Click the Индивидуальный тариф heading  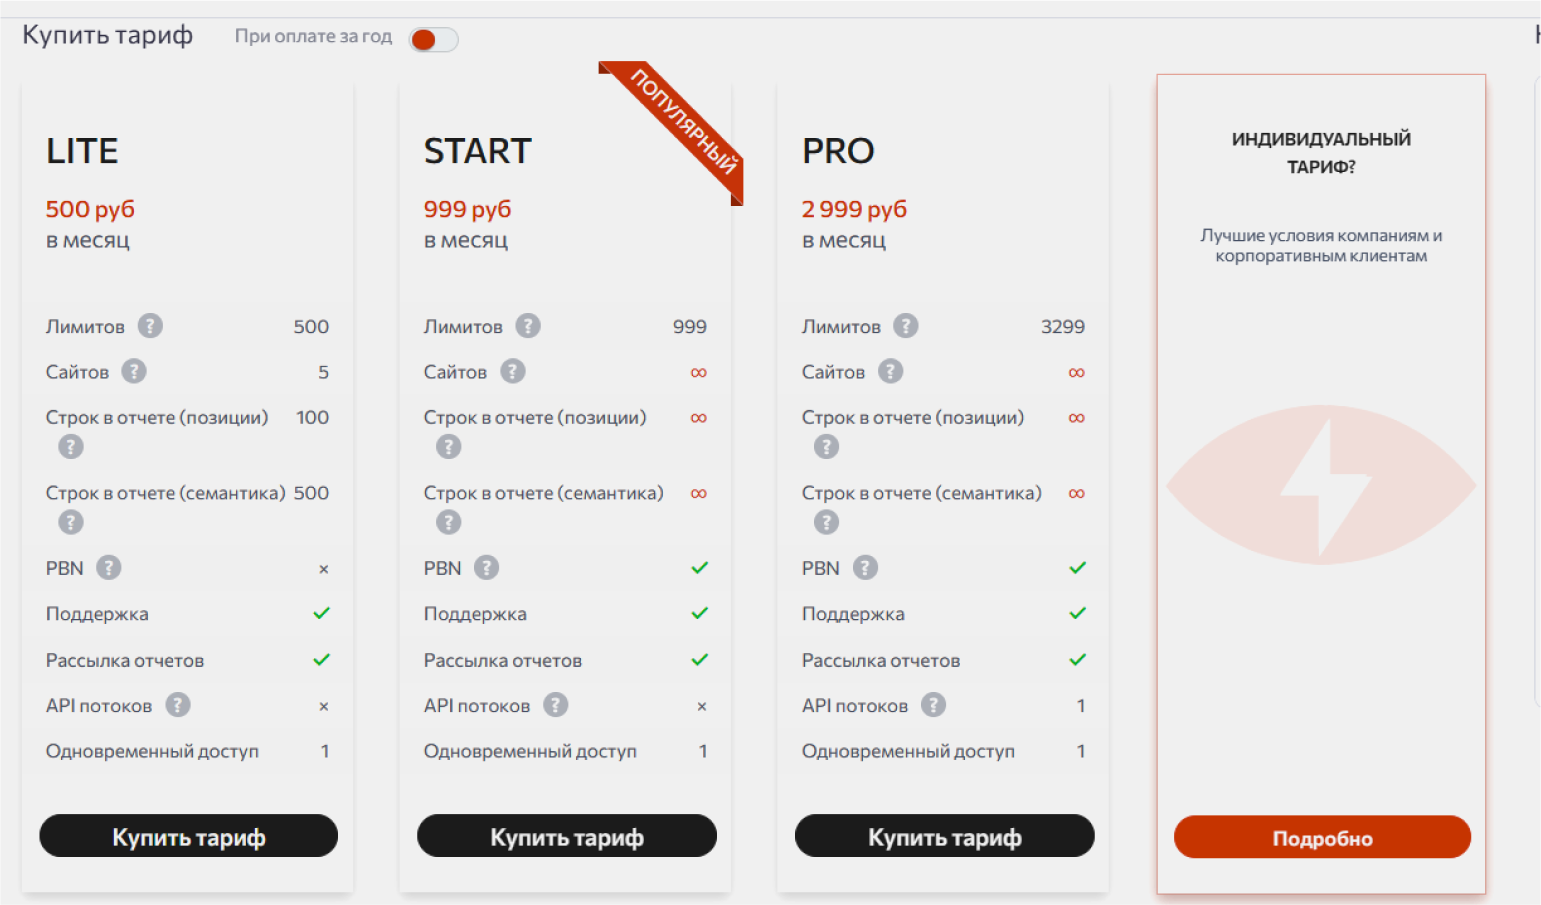click(x=1321, y=153)
